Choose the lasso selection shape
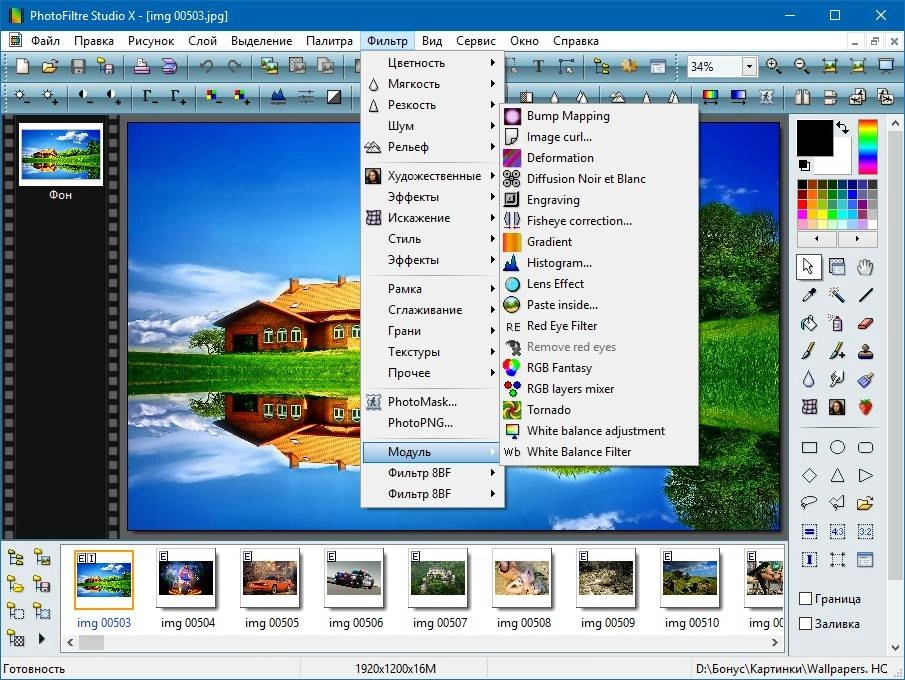Viewport: 905px width, 680px height. 809,503
